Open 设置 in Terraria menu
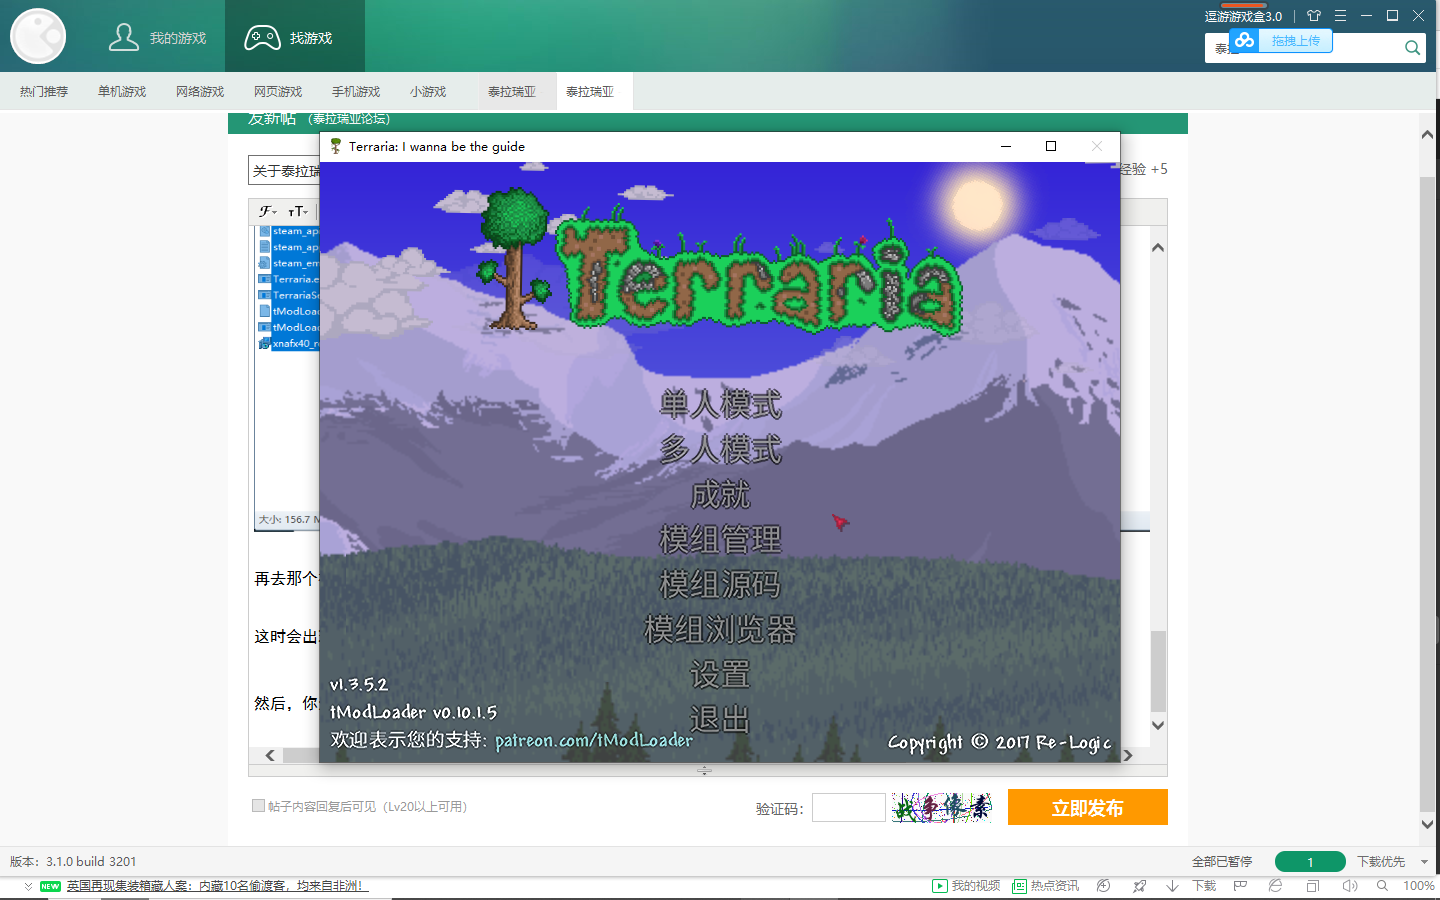This screenshot has width=1440, height=900. (x=720, y=675)
